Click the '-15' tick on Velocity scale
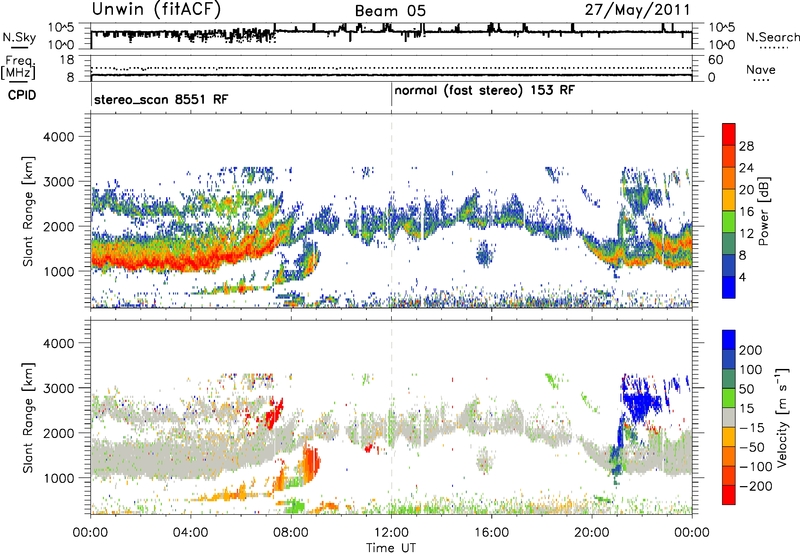 click(x=752, y=427)
